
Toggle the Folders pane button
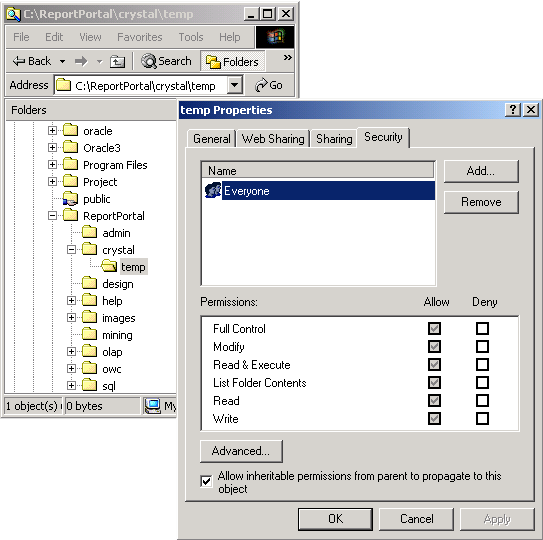[232, 61]
